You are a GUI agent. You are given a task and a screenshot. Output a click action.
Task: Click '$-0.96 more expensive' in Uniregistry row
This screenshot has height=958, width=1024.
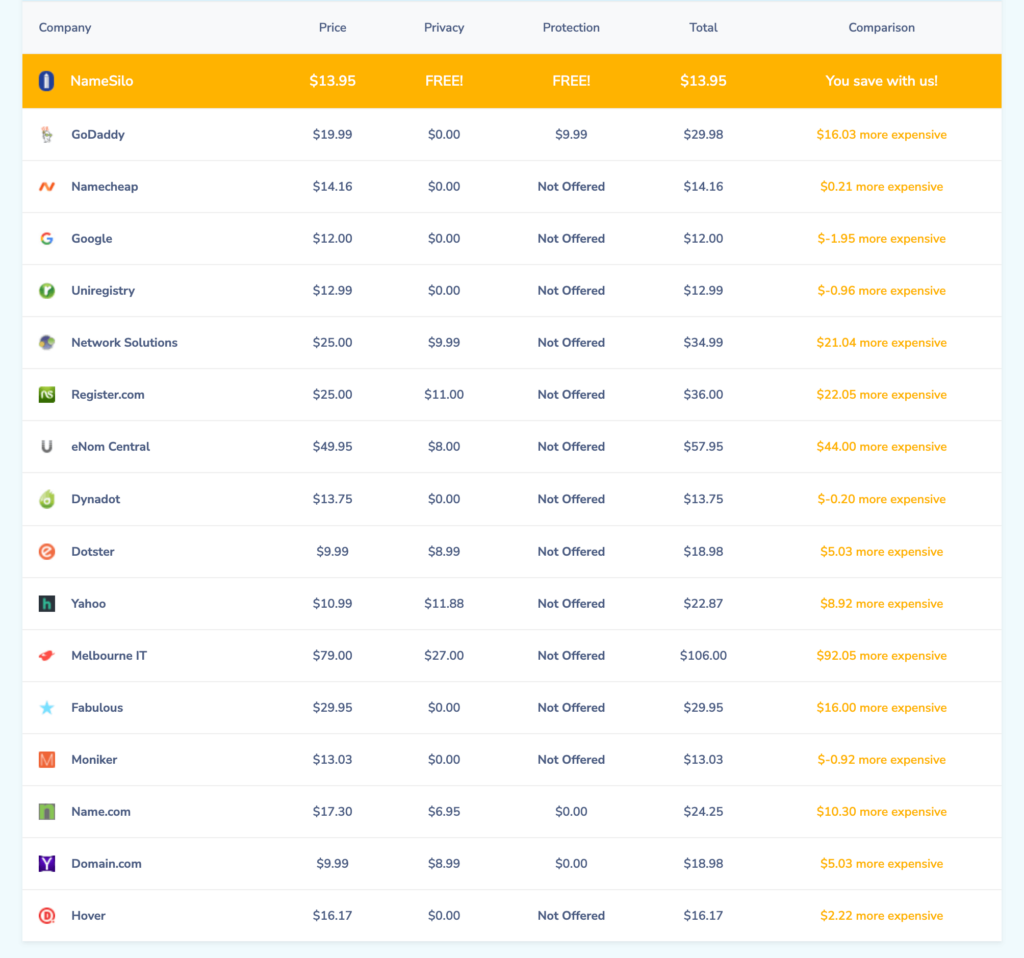pyautogui.click(x=882, y=291)
